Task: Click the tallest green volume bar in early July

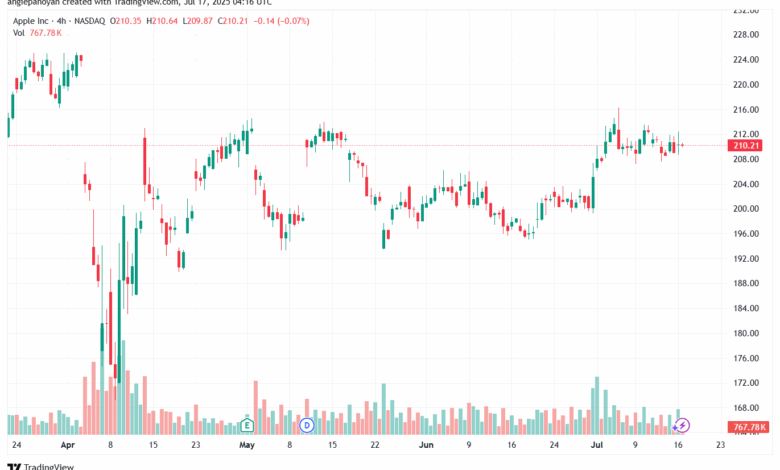Action: coord(597,405)
